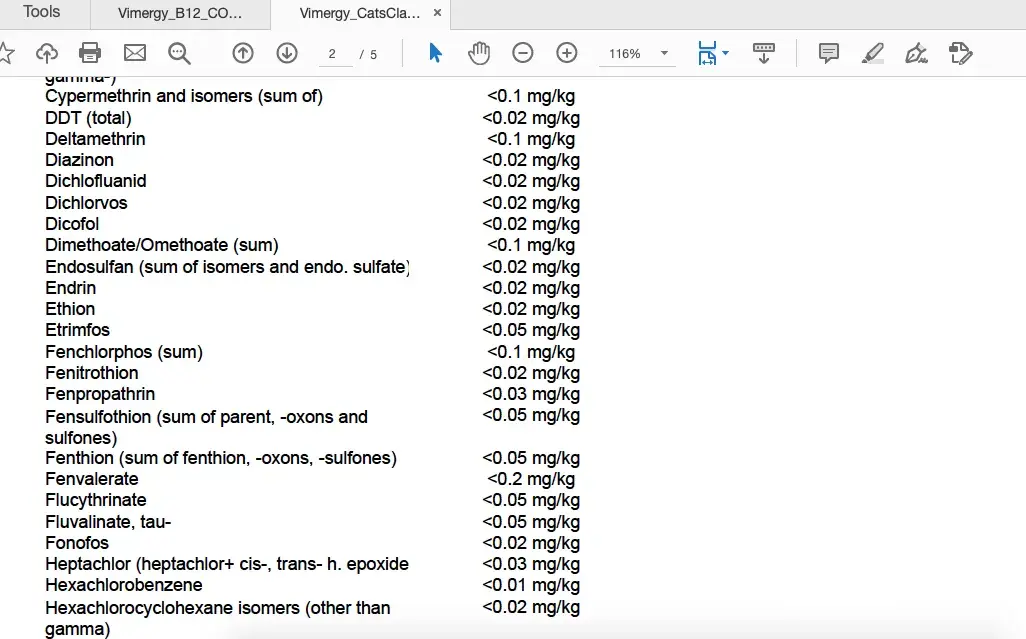Expand the fit page options dropdown

coord(725,53)
